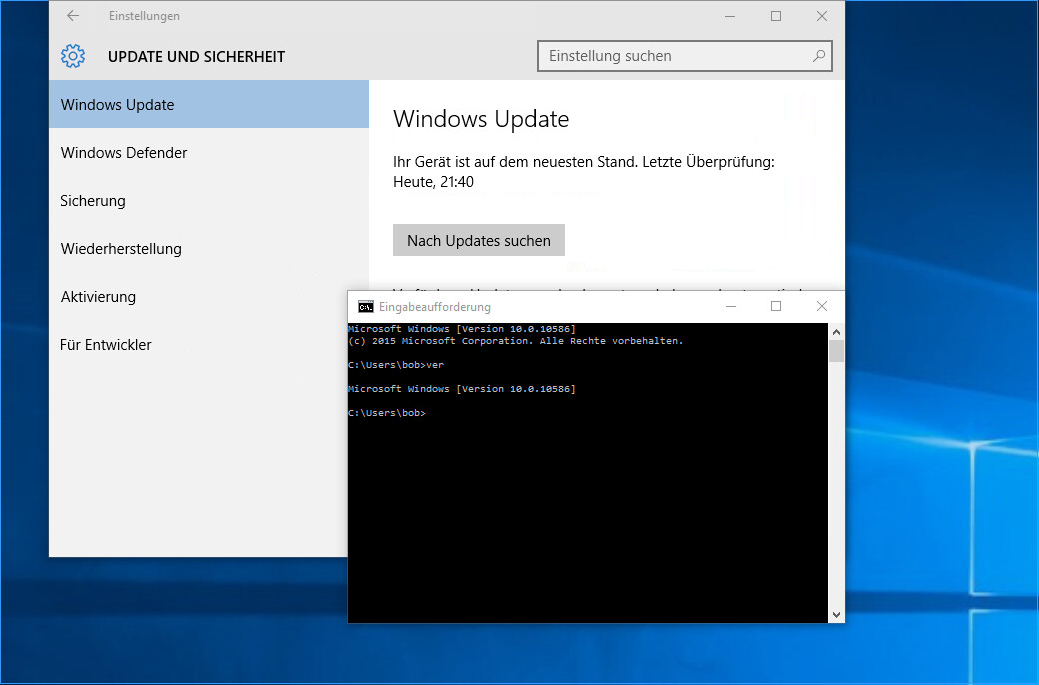The width and height of the screenshot is (1039, 685).
Task: Minimize the Eingabeaufforderung window
Action: coord(732,306)
